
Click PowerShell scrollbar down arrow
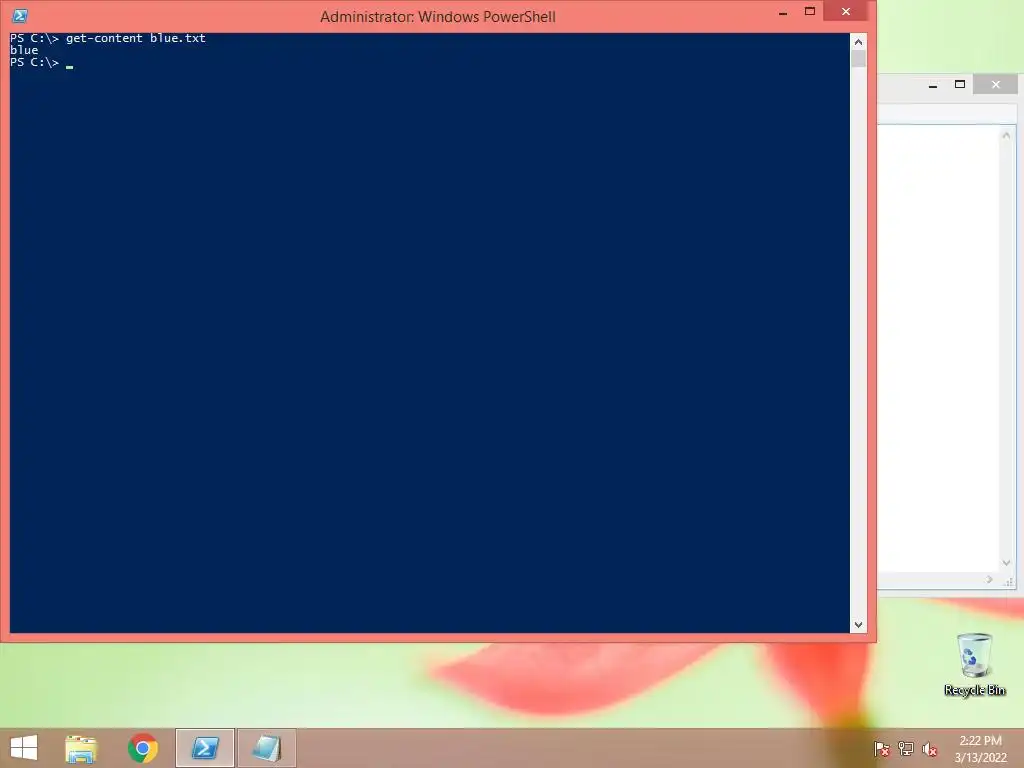click(858, 625)
